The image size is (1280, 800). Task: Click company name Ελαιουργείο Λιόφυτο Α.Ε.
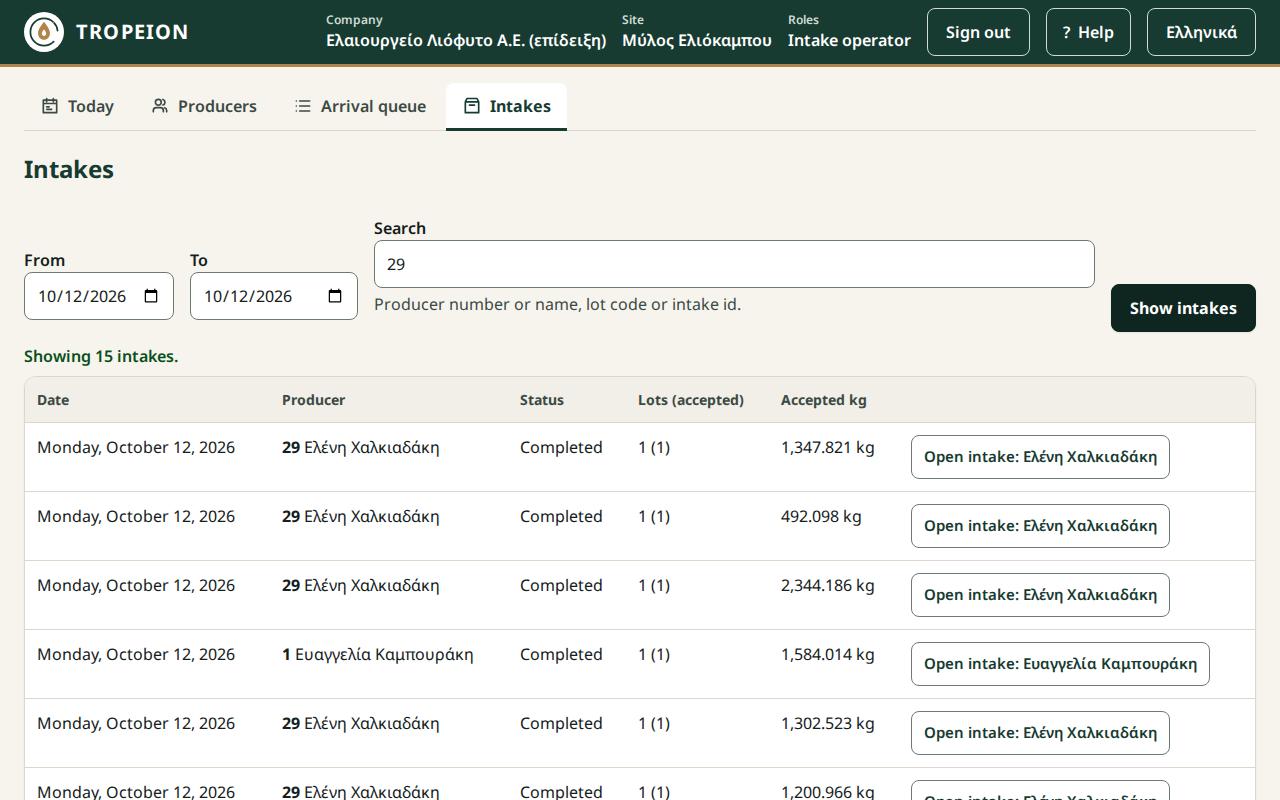point(466,41)
